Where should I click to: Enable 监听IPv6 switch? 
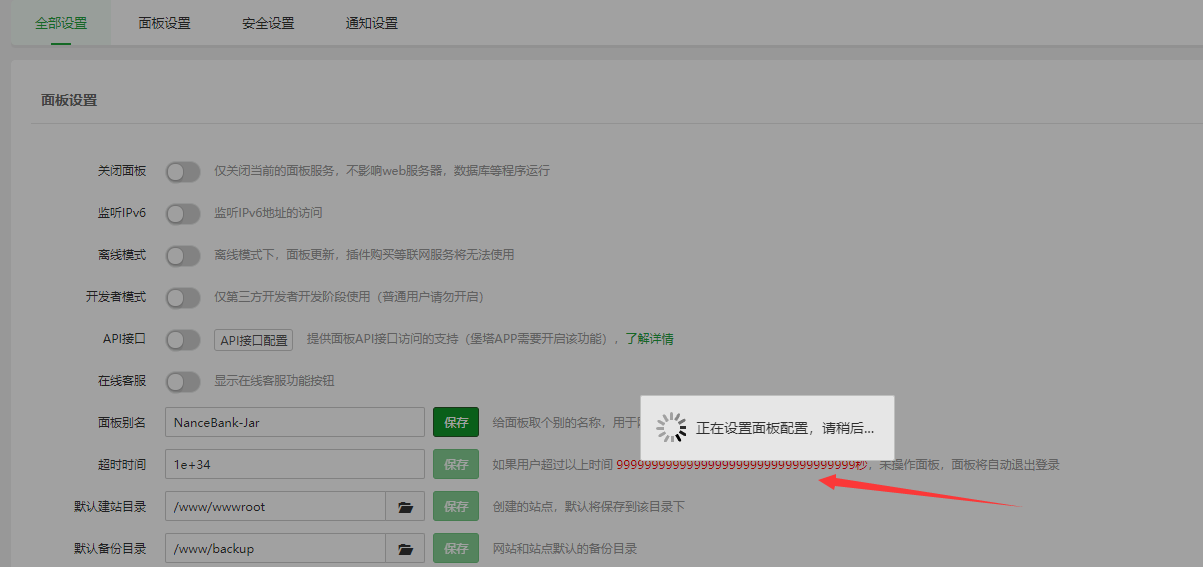tap(183, 214)
